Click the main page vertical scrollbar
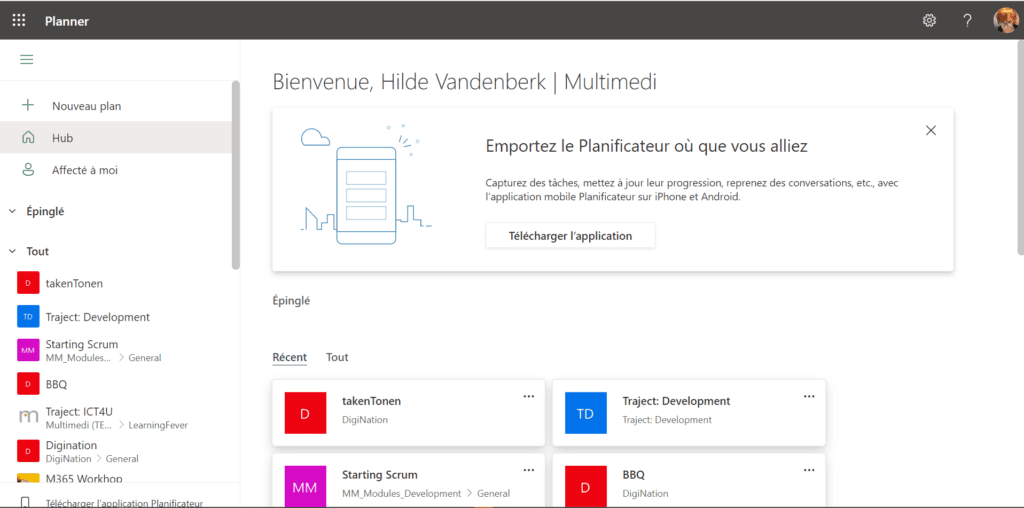The image size is (1024, 508). pyautogui.click(x=1020, y=147)
